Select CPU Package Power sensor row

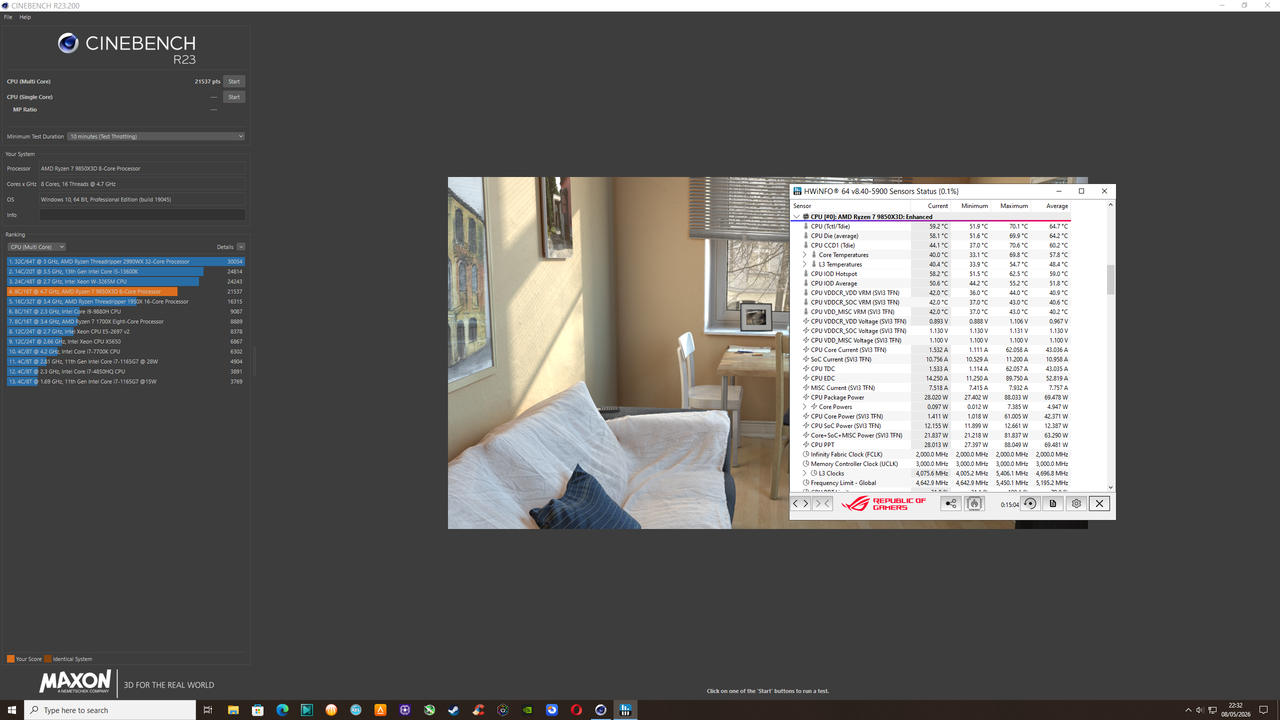coord(937,397)
